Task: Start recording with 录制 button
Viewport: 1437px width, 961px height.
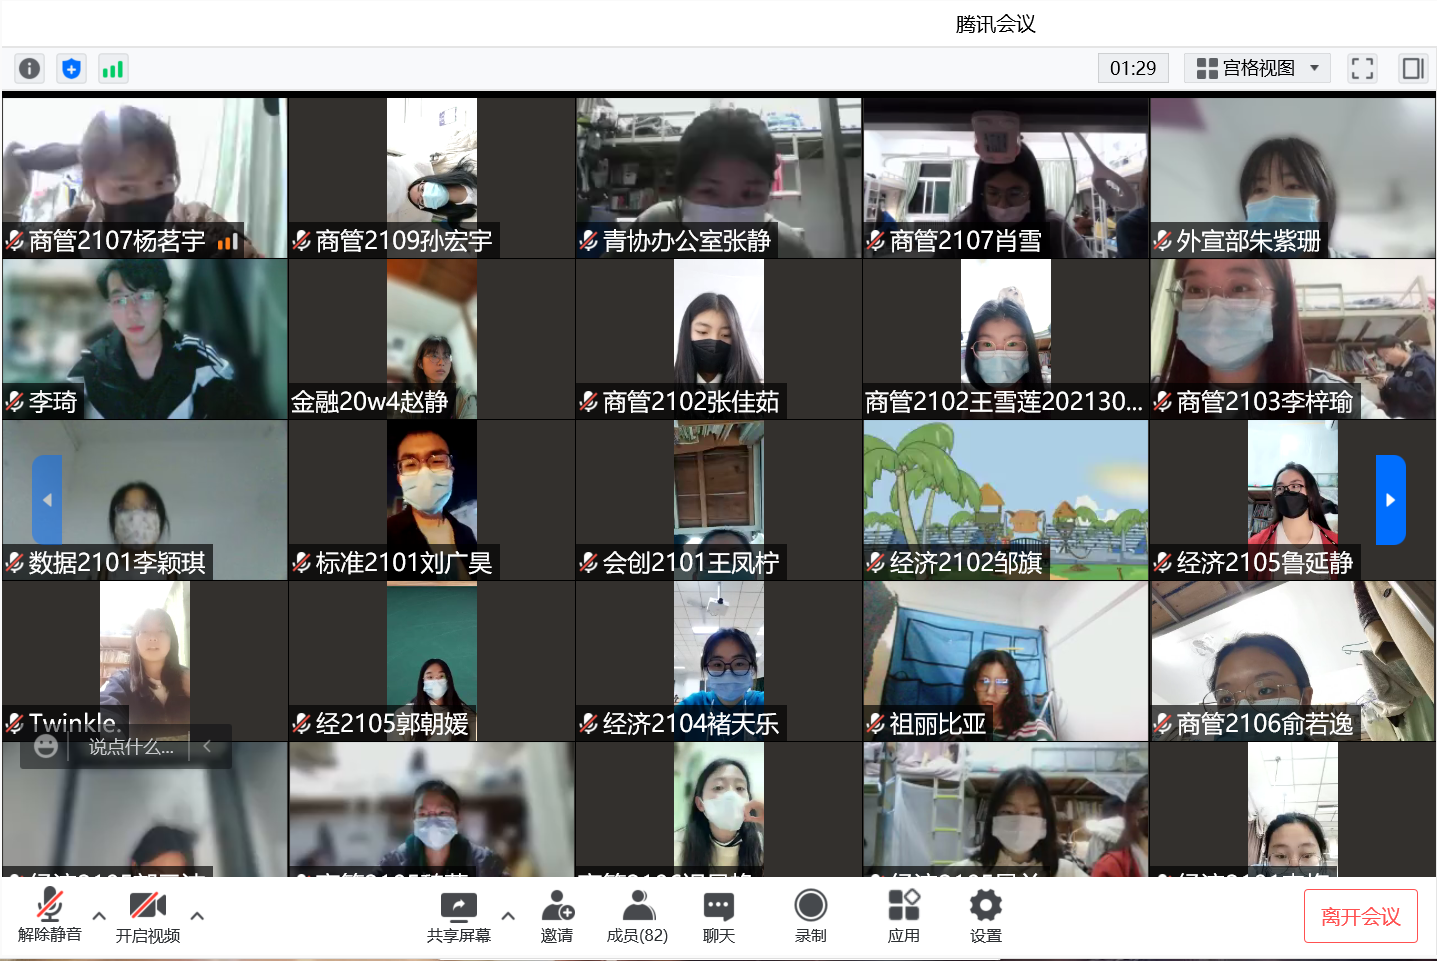Action: pos(810,916)
